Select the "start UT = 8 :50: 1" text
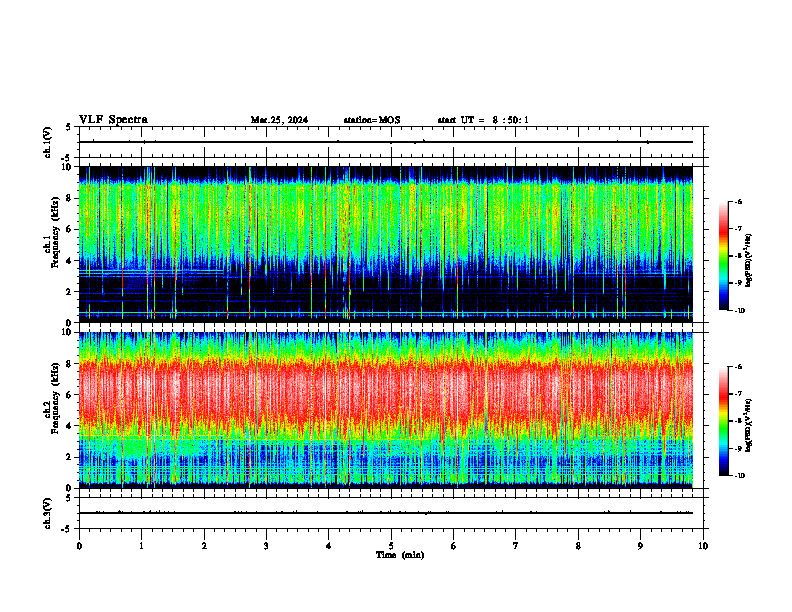This screenshot has width=792, height=612. 483,120
